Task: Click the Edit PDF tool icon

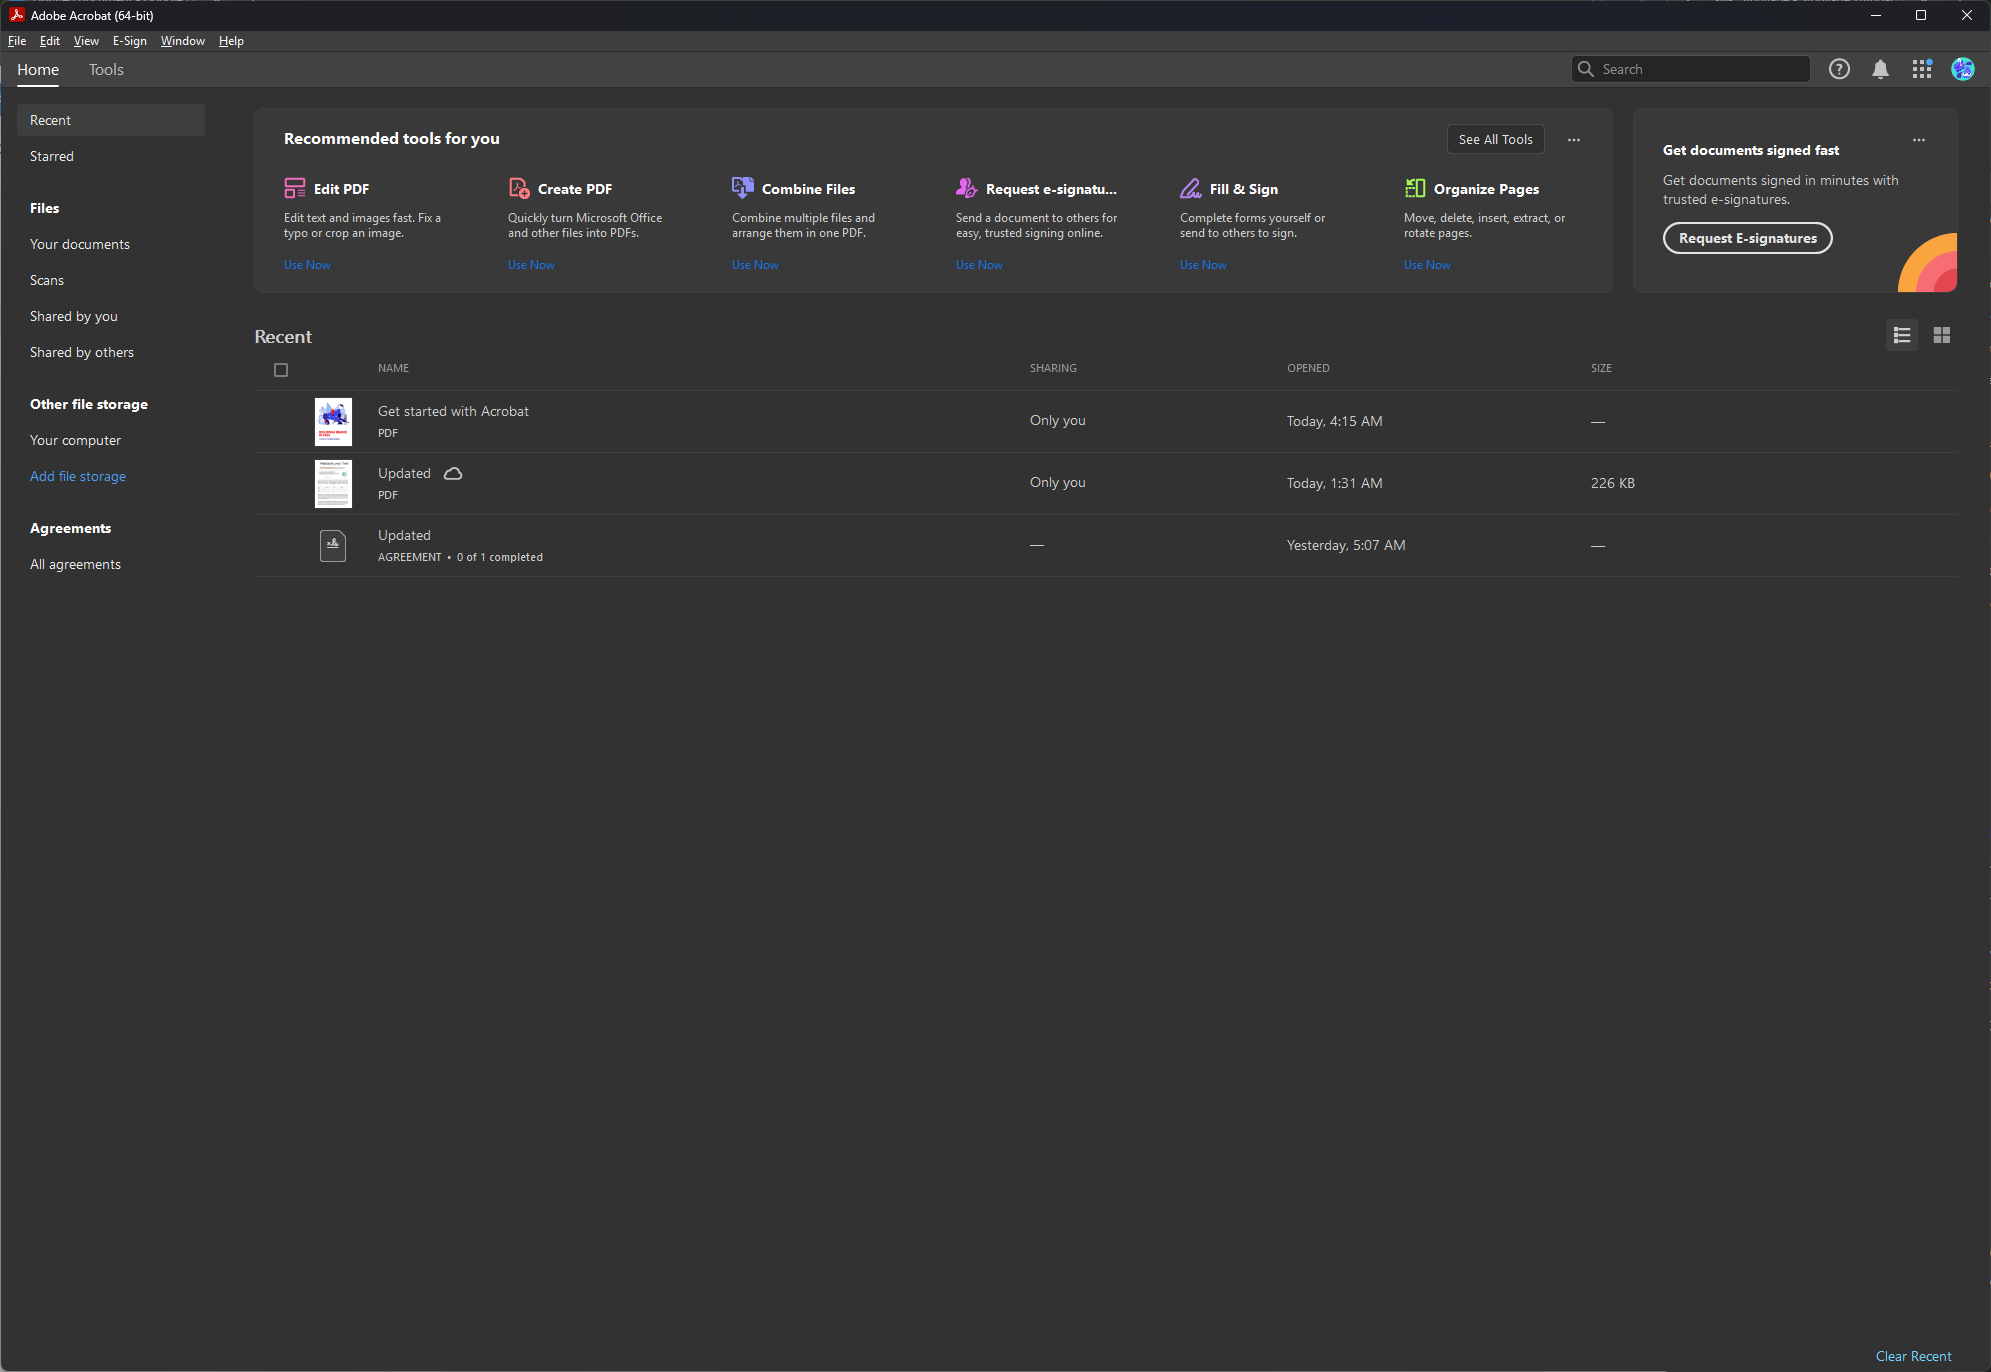Action: click(x=294, y=188)
